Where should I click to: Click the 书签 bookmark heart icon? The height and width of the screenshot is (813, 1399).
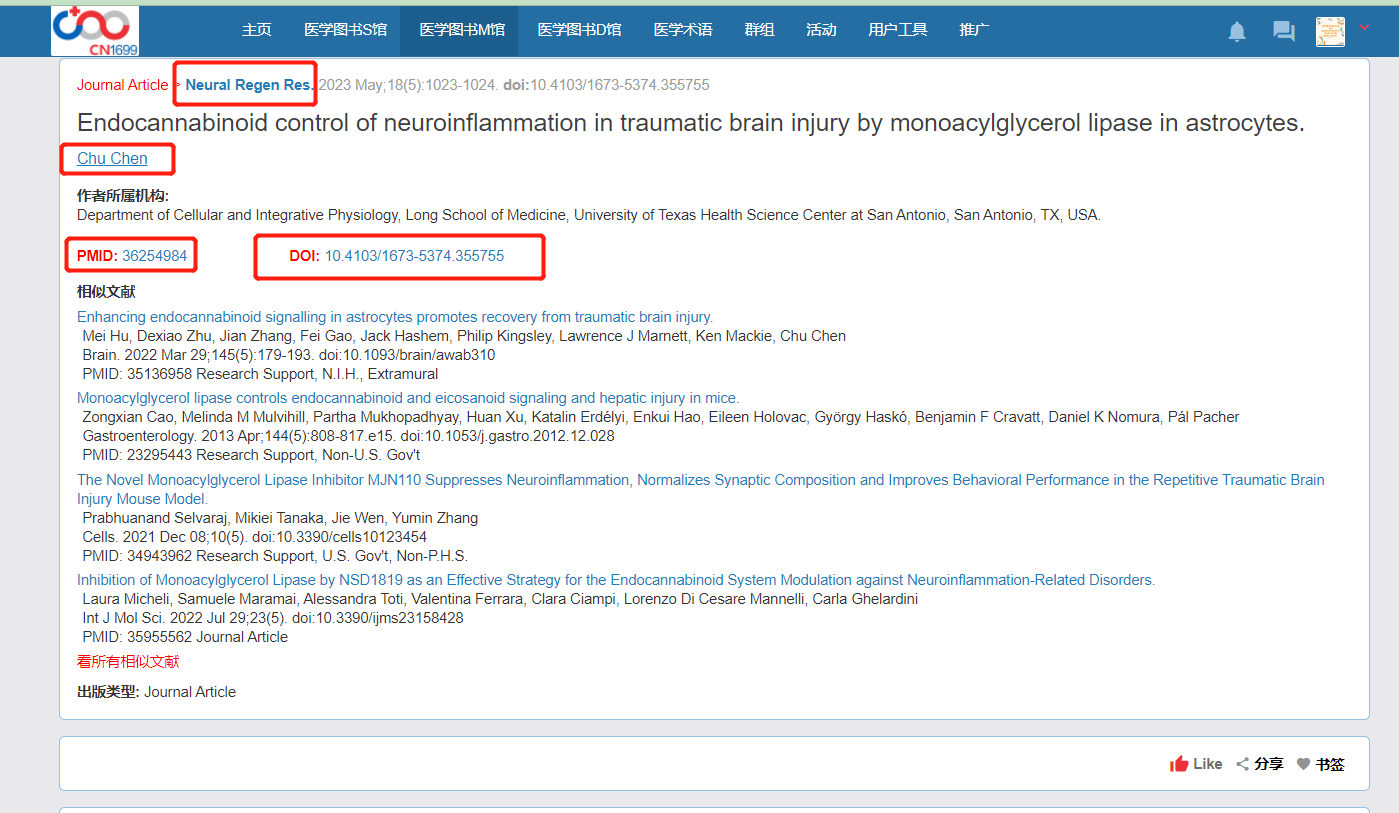1303,764
